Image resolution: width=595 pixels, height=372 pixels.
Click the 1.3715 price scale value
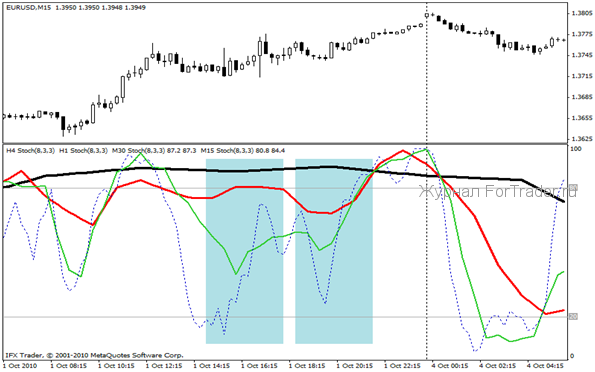click(x=582, y=76)
